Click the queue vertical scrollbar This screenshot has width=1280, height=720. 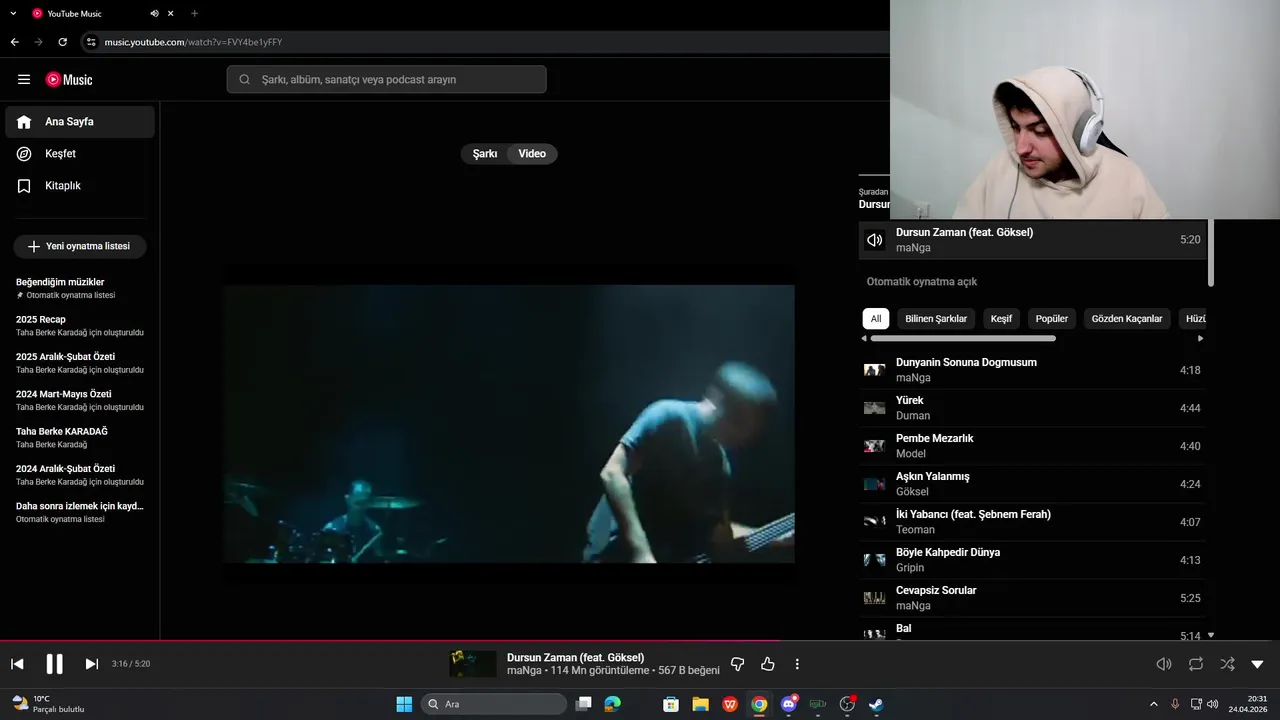1211,253
